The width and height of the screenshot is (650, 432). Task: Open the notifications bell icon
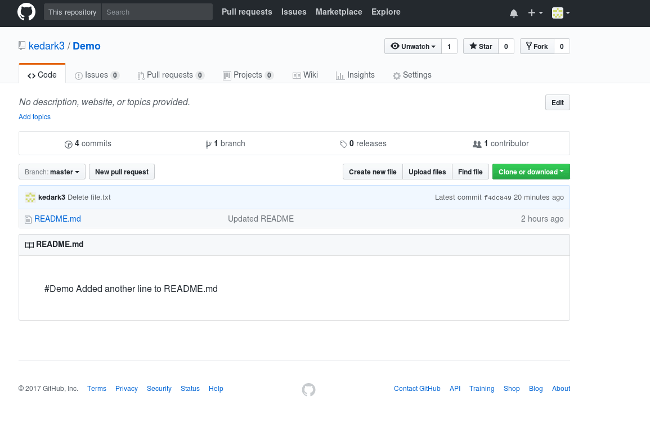pos(514,13)
